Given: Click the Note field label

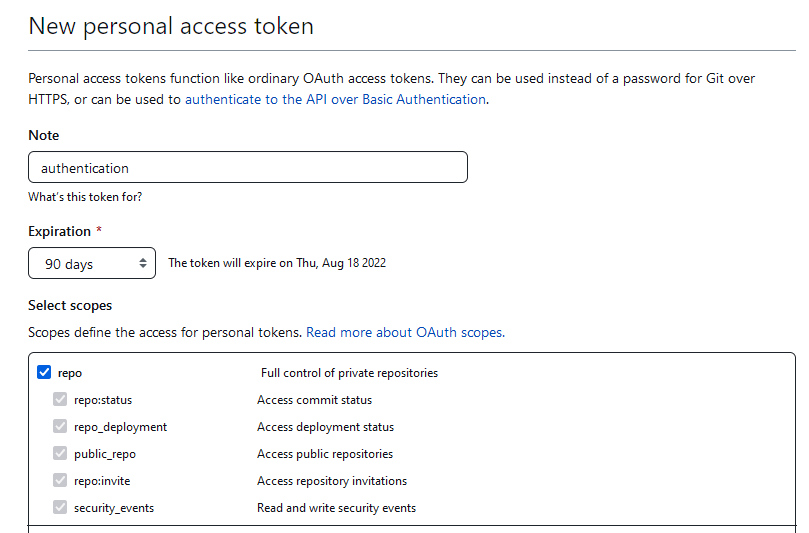Looking at the screenshot, I should [x=44, y=135].
